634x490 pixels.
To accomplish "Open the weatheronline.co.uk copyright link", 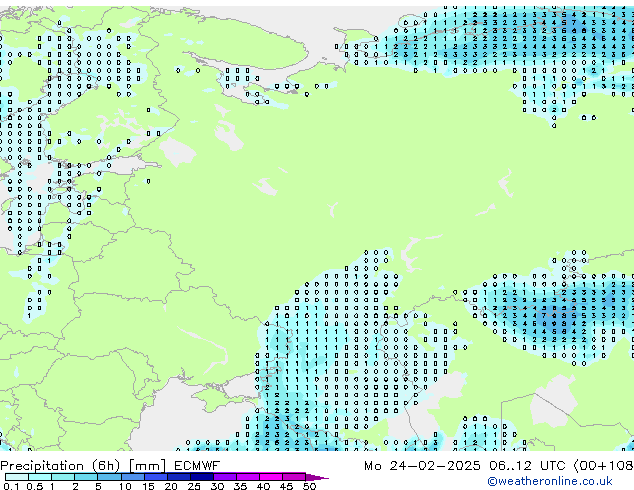I will (550, 481).
